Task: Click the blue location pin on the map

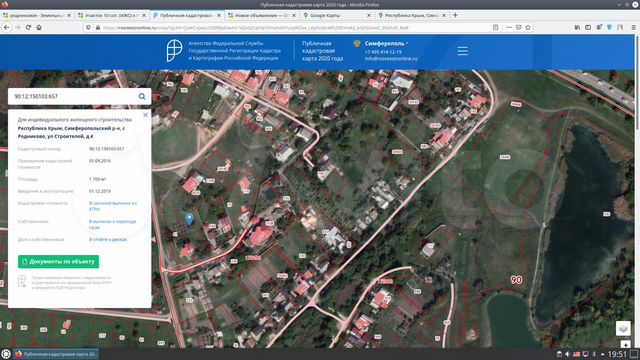Action: pyautogui.click(x=189, y=219)
